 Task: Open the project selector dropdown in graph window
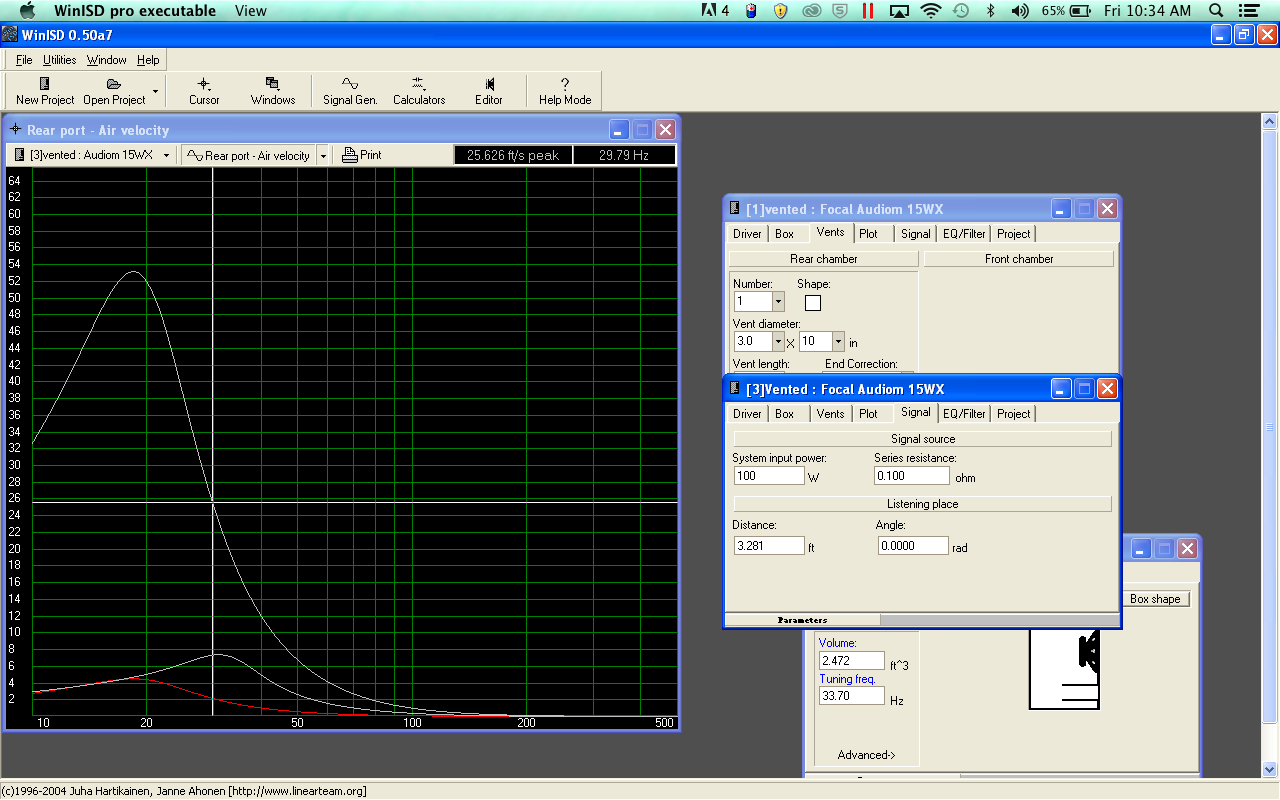pos(167,155)
